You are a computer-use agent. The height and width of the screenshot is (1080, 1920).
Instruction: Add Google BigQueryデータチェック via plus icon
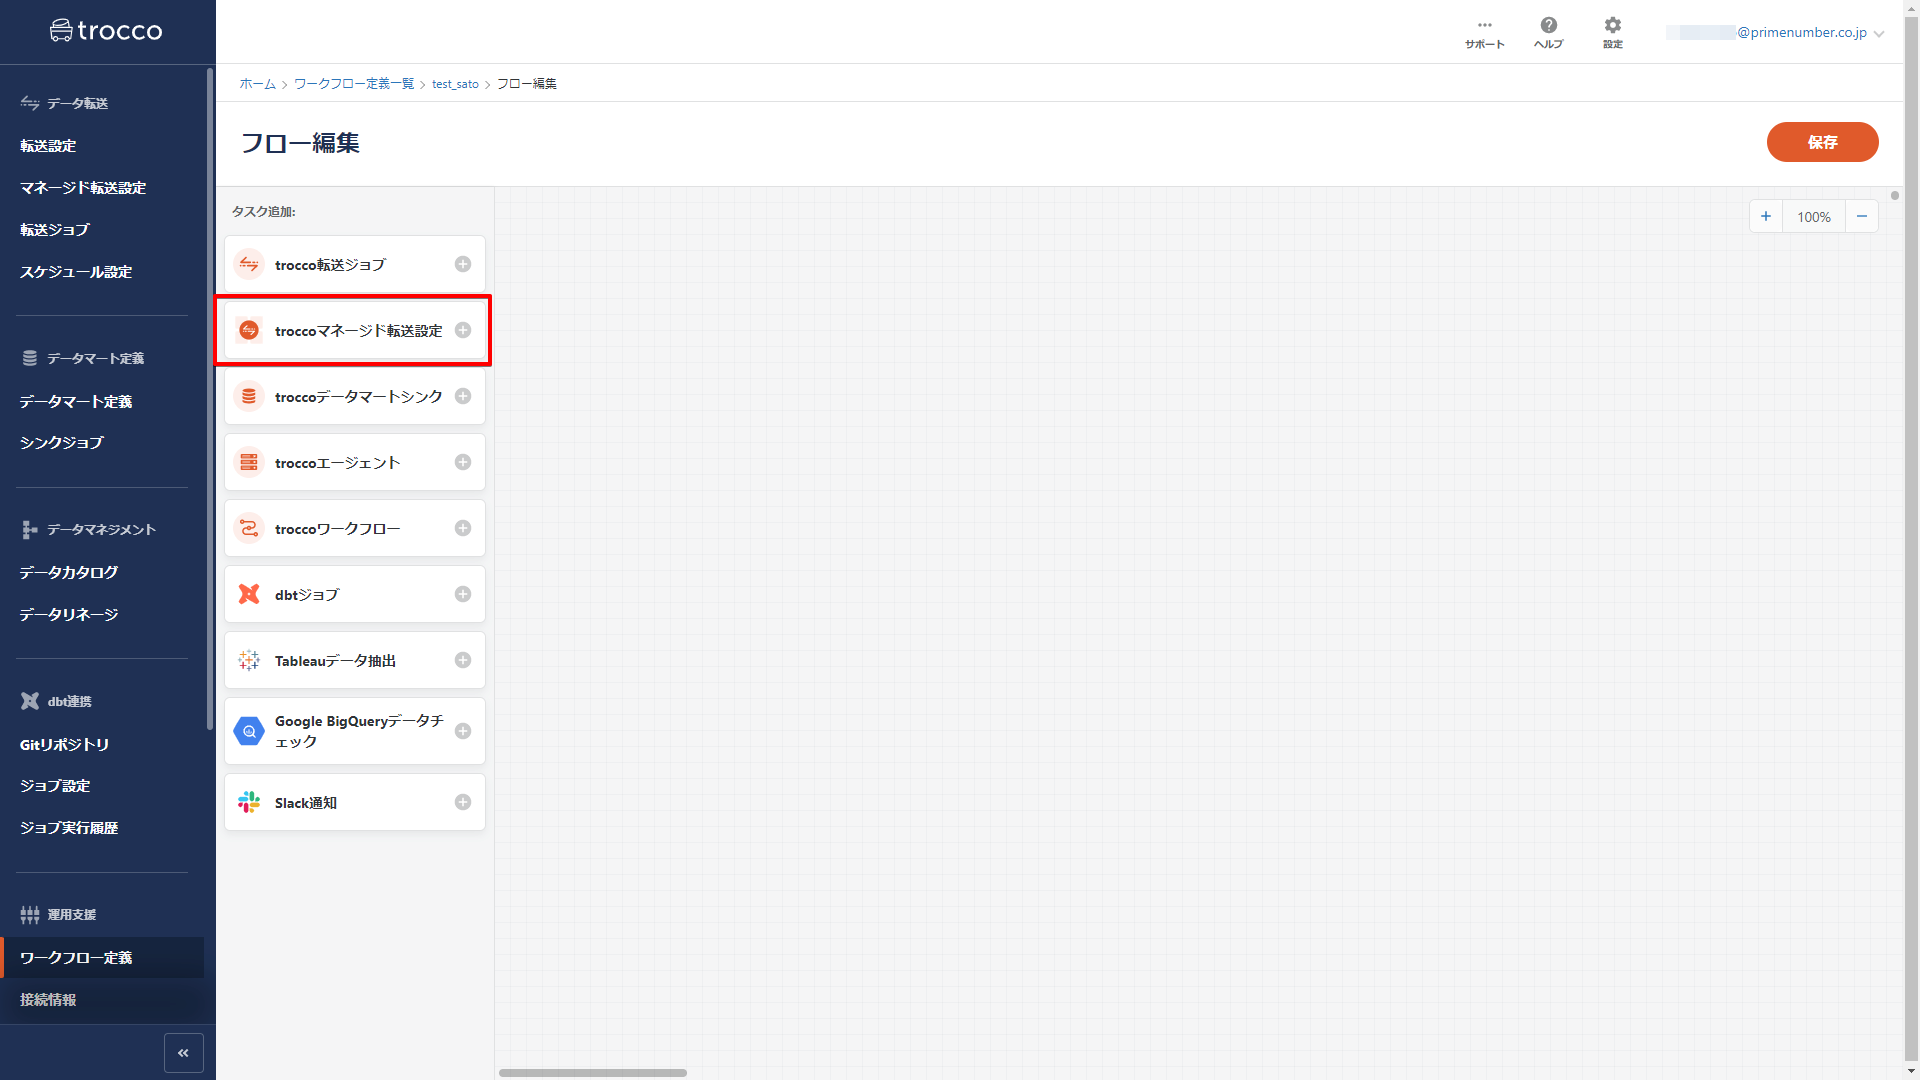coord(463,731)
